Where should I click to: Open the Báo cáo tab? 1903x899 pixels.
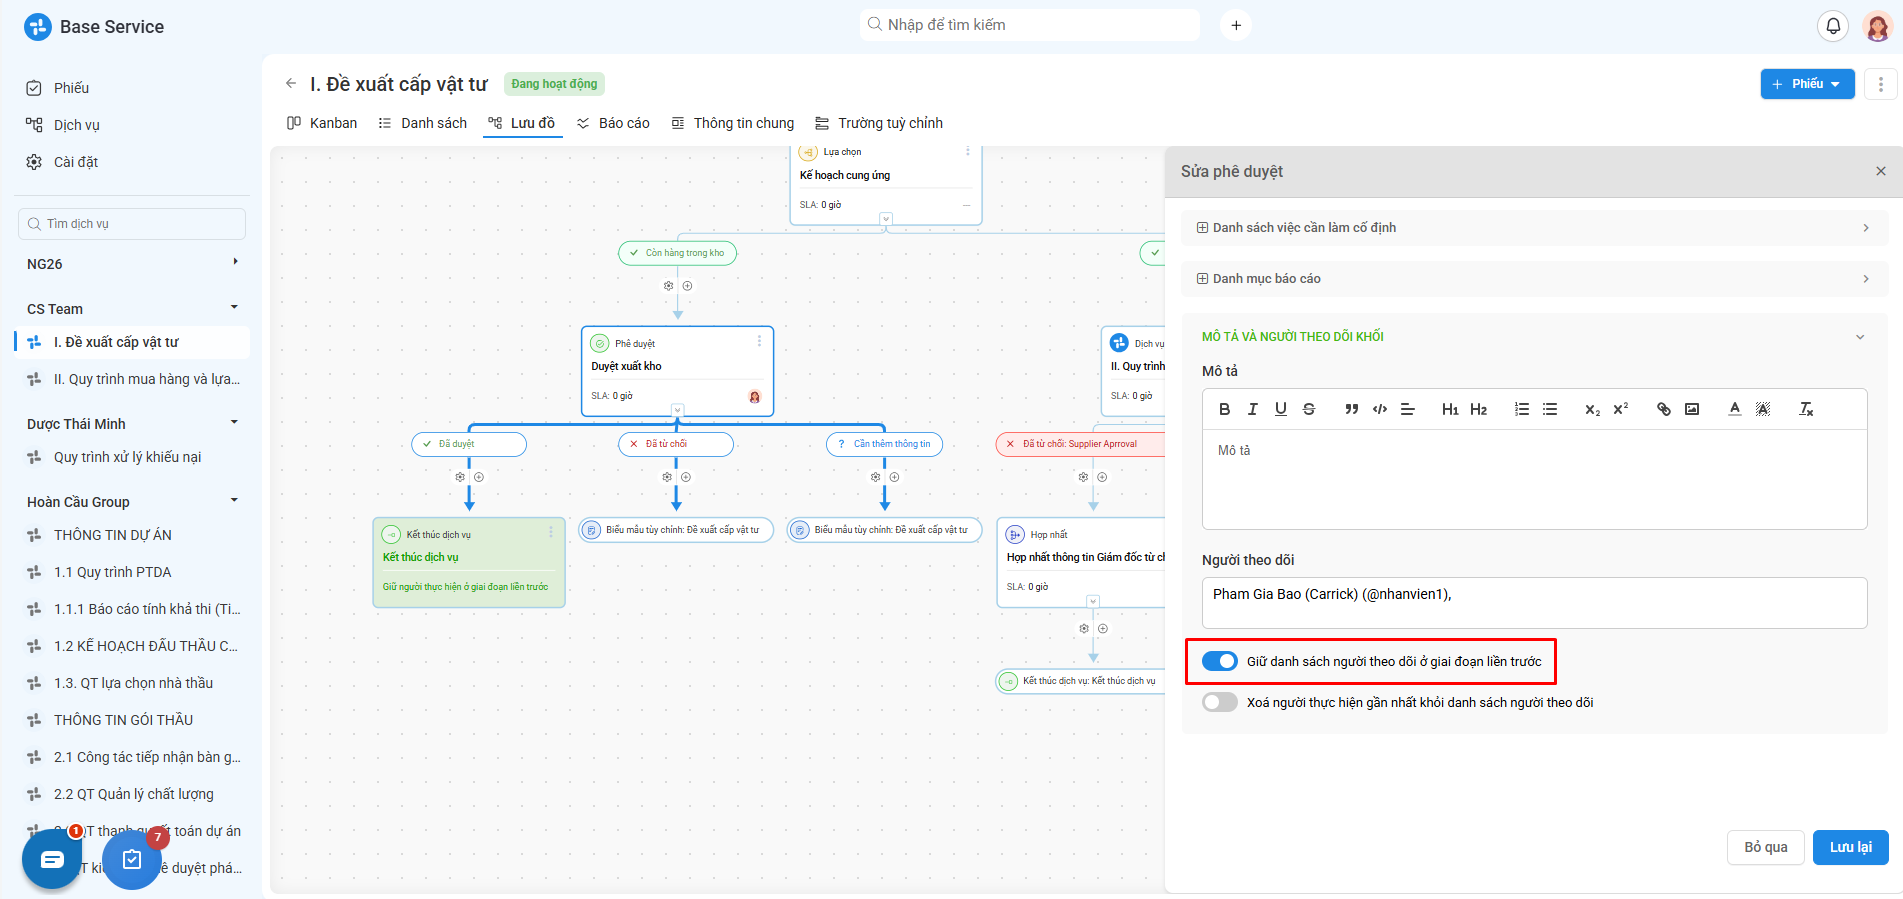pos(613,123)
